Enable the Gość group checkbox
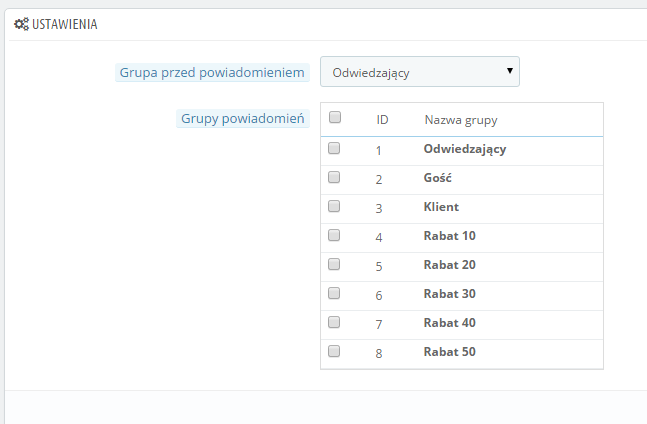647x424 pixels. (x=334, y=177)
